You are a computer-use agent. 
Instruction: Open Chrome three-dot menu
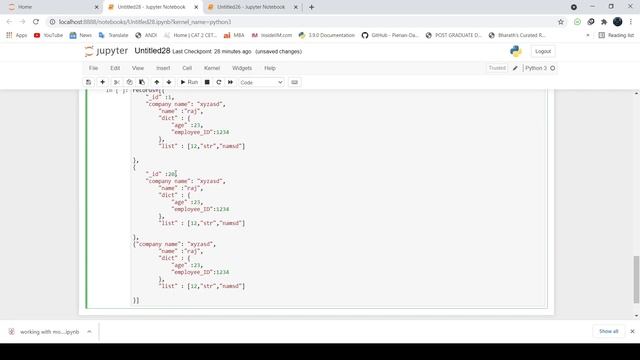click(x=631, y=22)
